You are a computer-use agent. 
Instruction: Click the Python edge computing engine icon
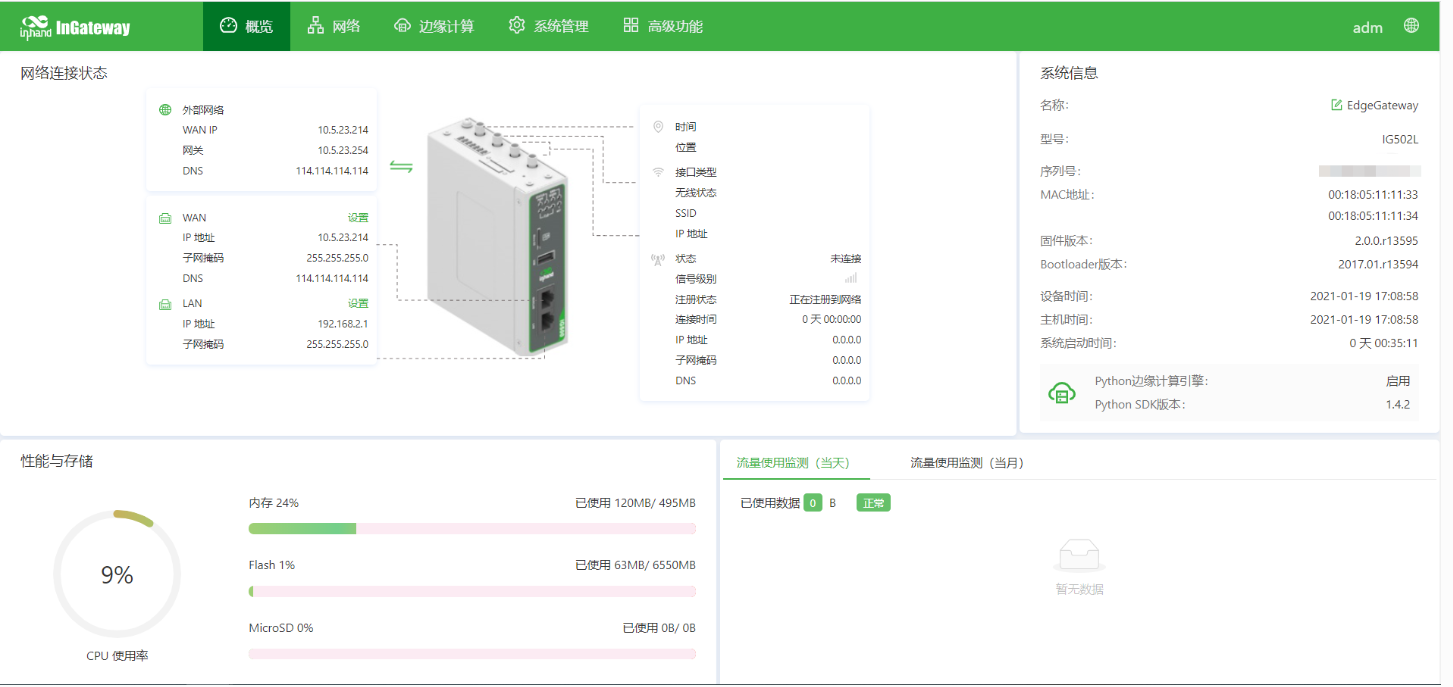pyautogui.click(x=1061, y=393)
